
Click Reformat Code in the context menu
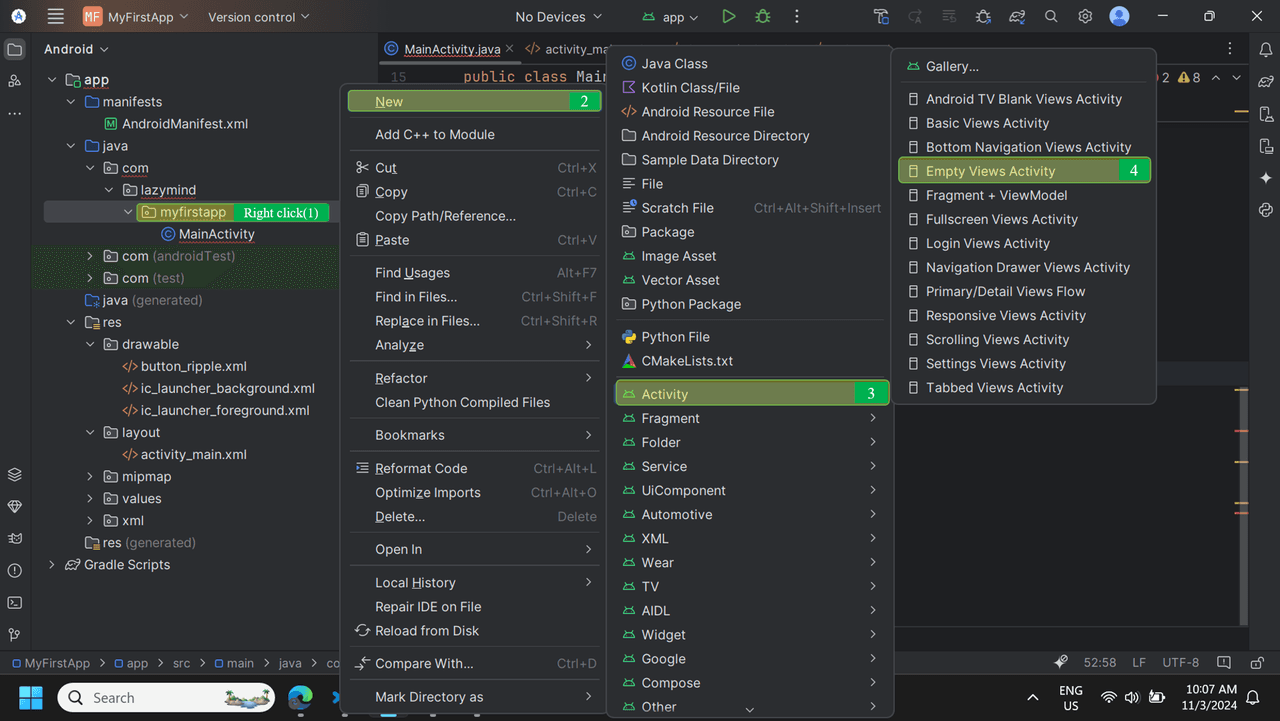(x=474, y=468)
